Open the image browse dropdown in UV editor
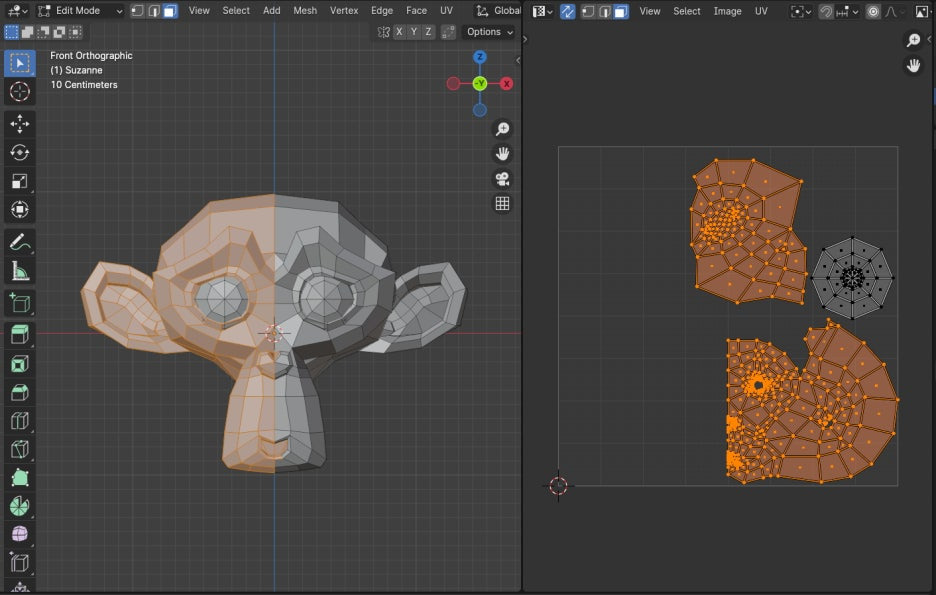Image resolution: width=936 pixels, height=595 pixels. tap(922, 11)
